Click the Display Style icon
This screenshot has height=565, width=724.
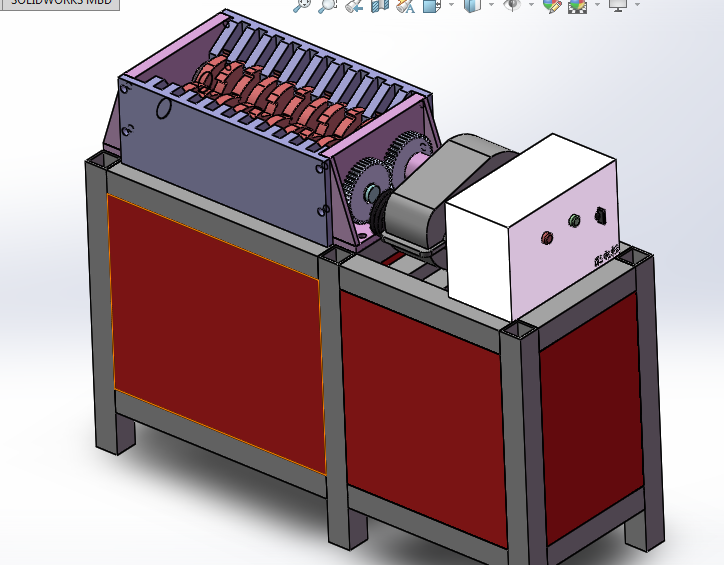pyautogui.click(x=472, y=6)
